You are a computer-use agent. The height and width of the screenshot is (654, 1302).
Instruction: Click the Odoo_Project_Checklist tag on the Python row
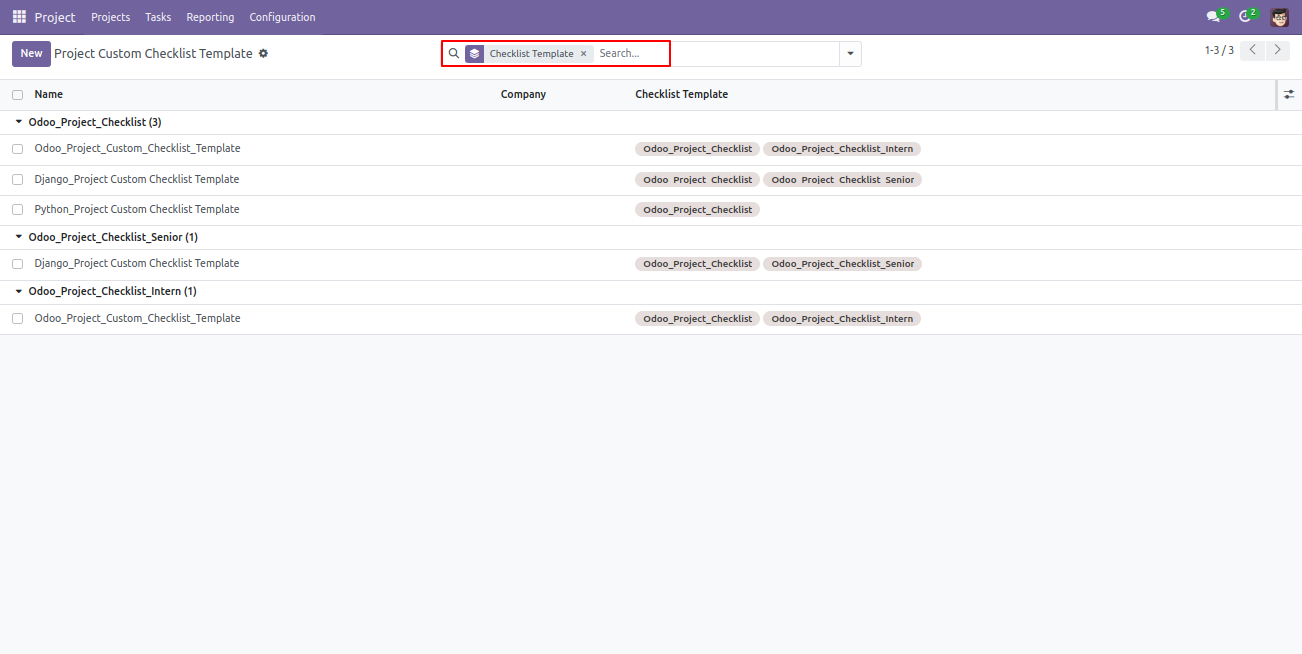(x=697, y=210)
